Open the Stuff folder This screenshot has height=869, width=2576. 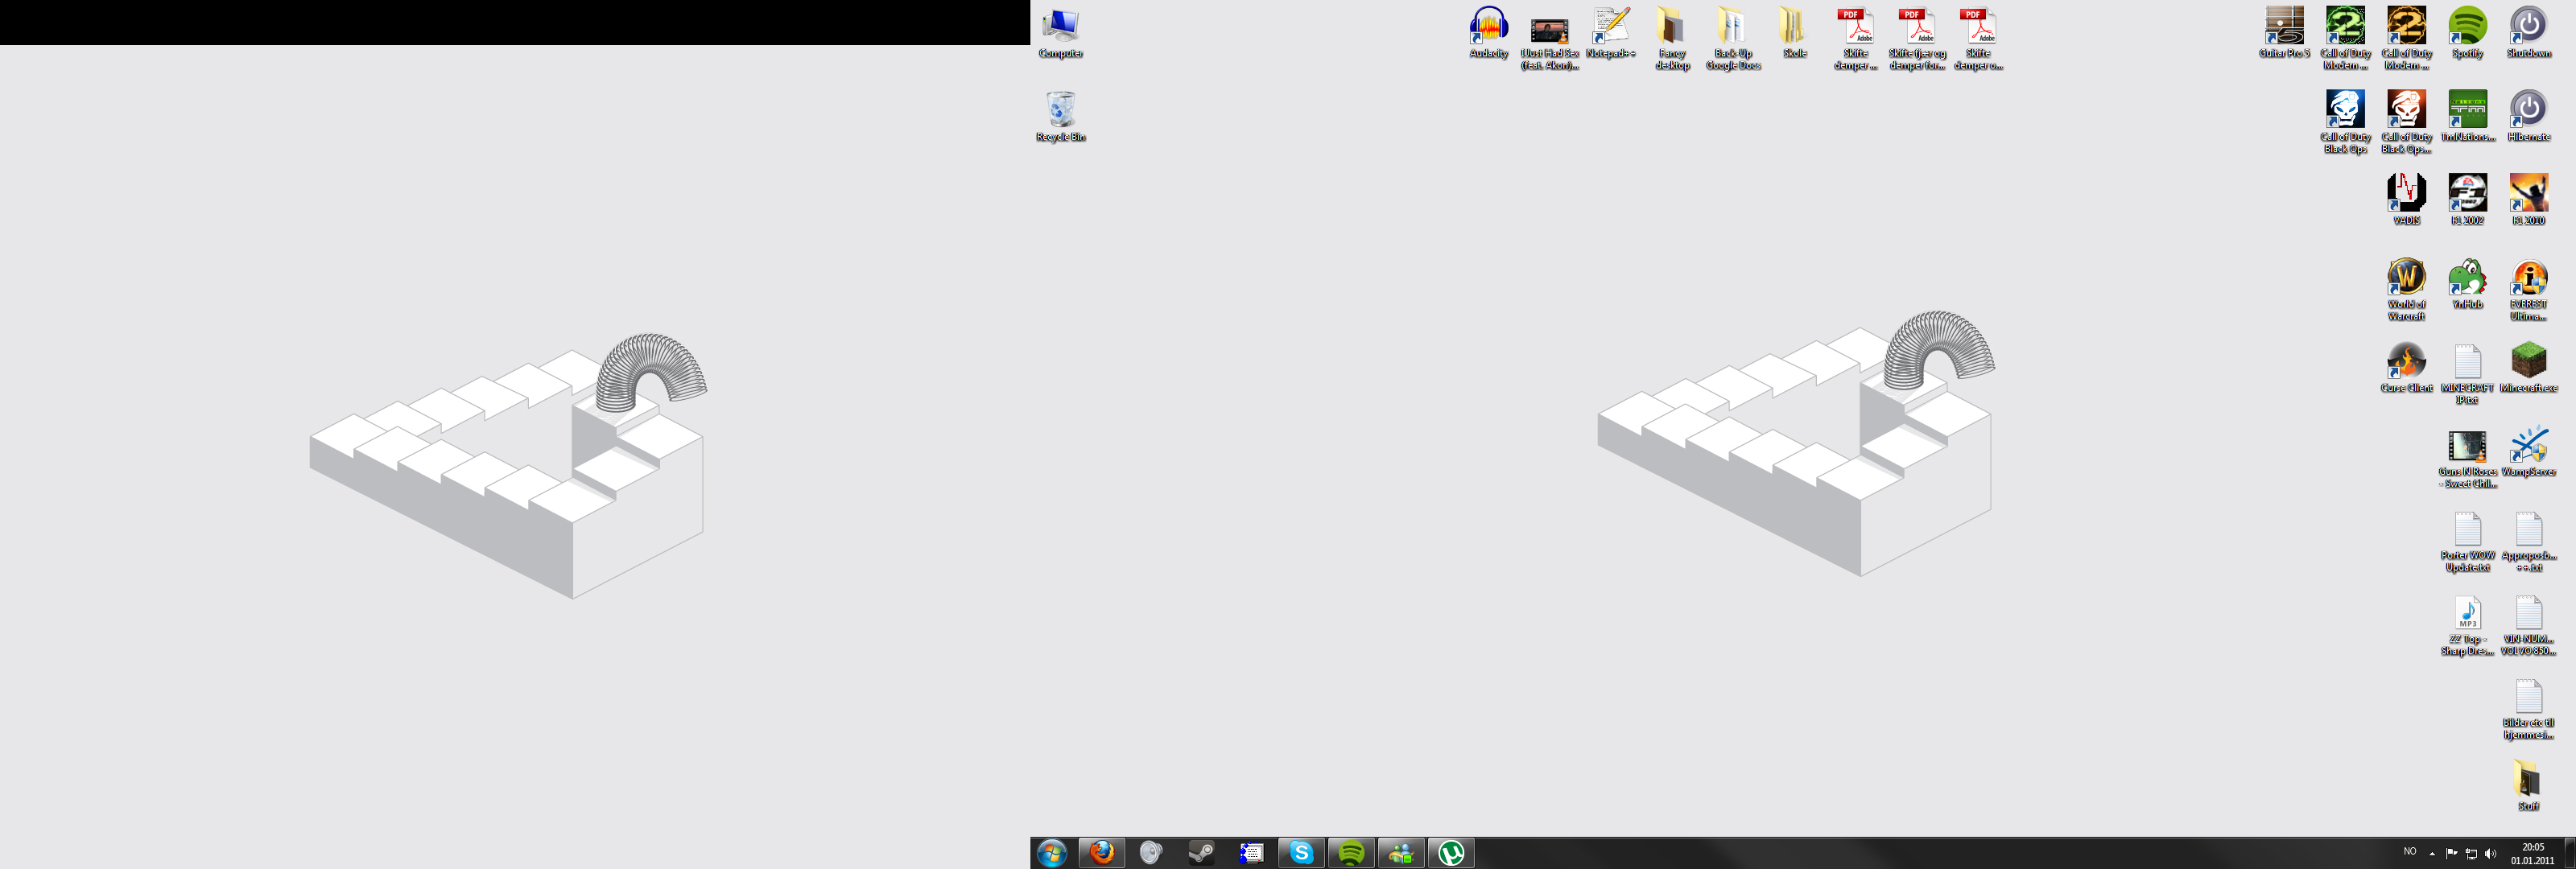2528,786
